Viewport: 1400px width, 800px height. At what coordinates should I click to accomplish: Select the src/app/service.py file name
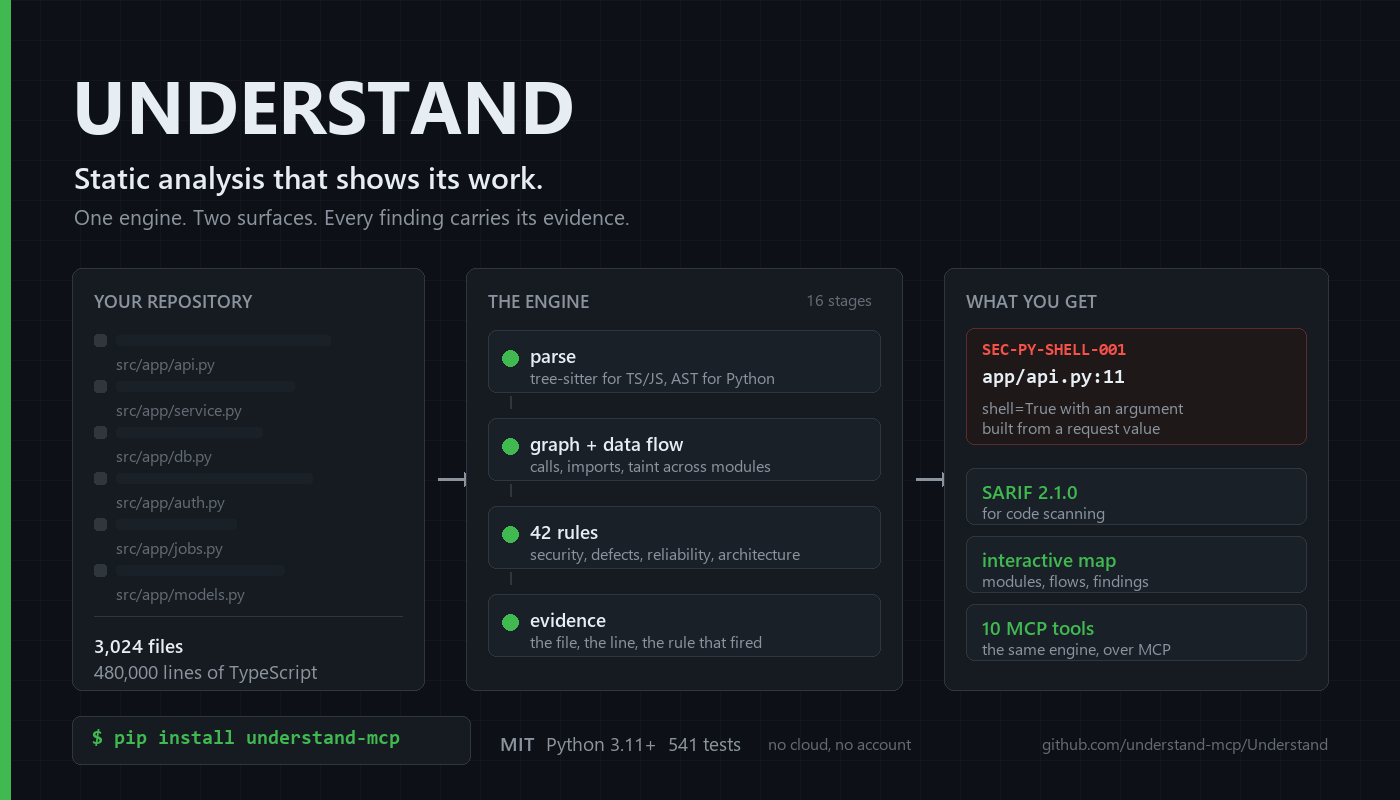pos(179,411)
